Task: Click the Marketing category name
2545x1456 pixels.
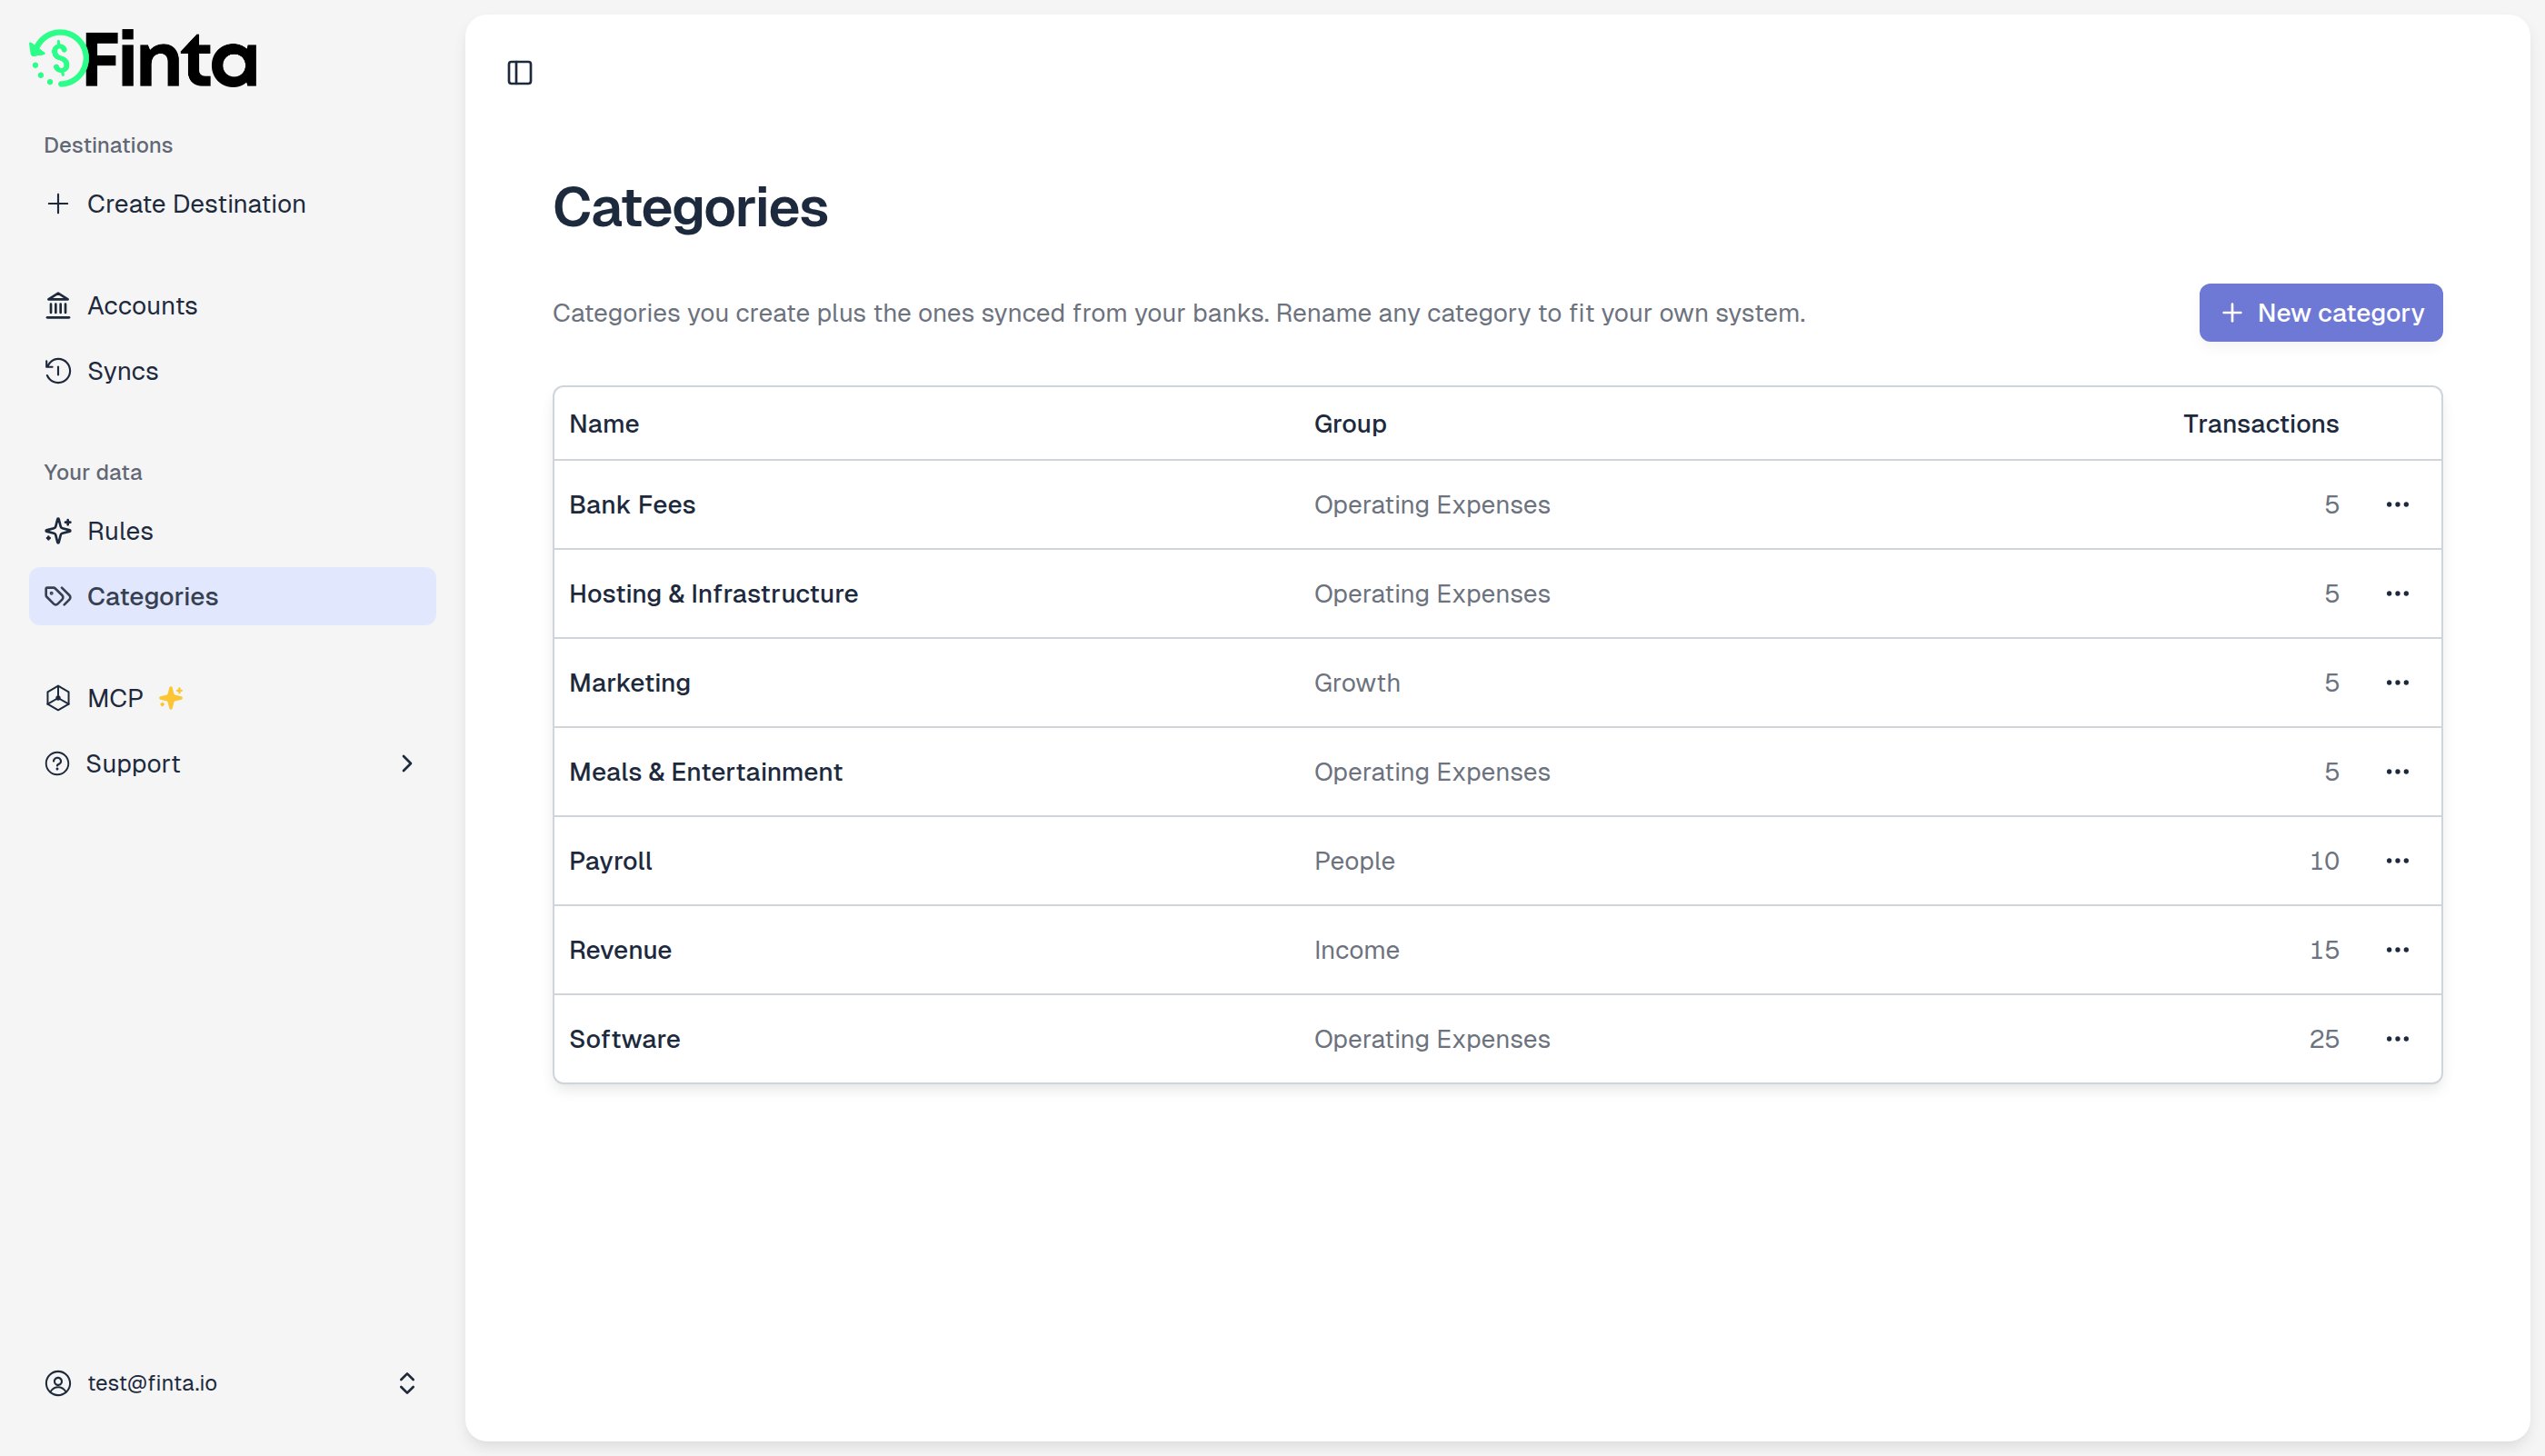Action: (x=629, y=683)
